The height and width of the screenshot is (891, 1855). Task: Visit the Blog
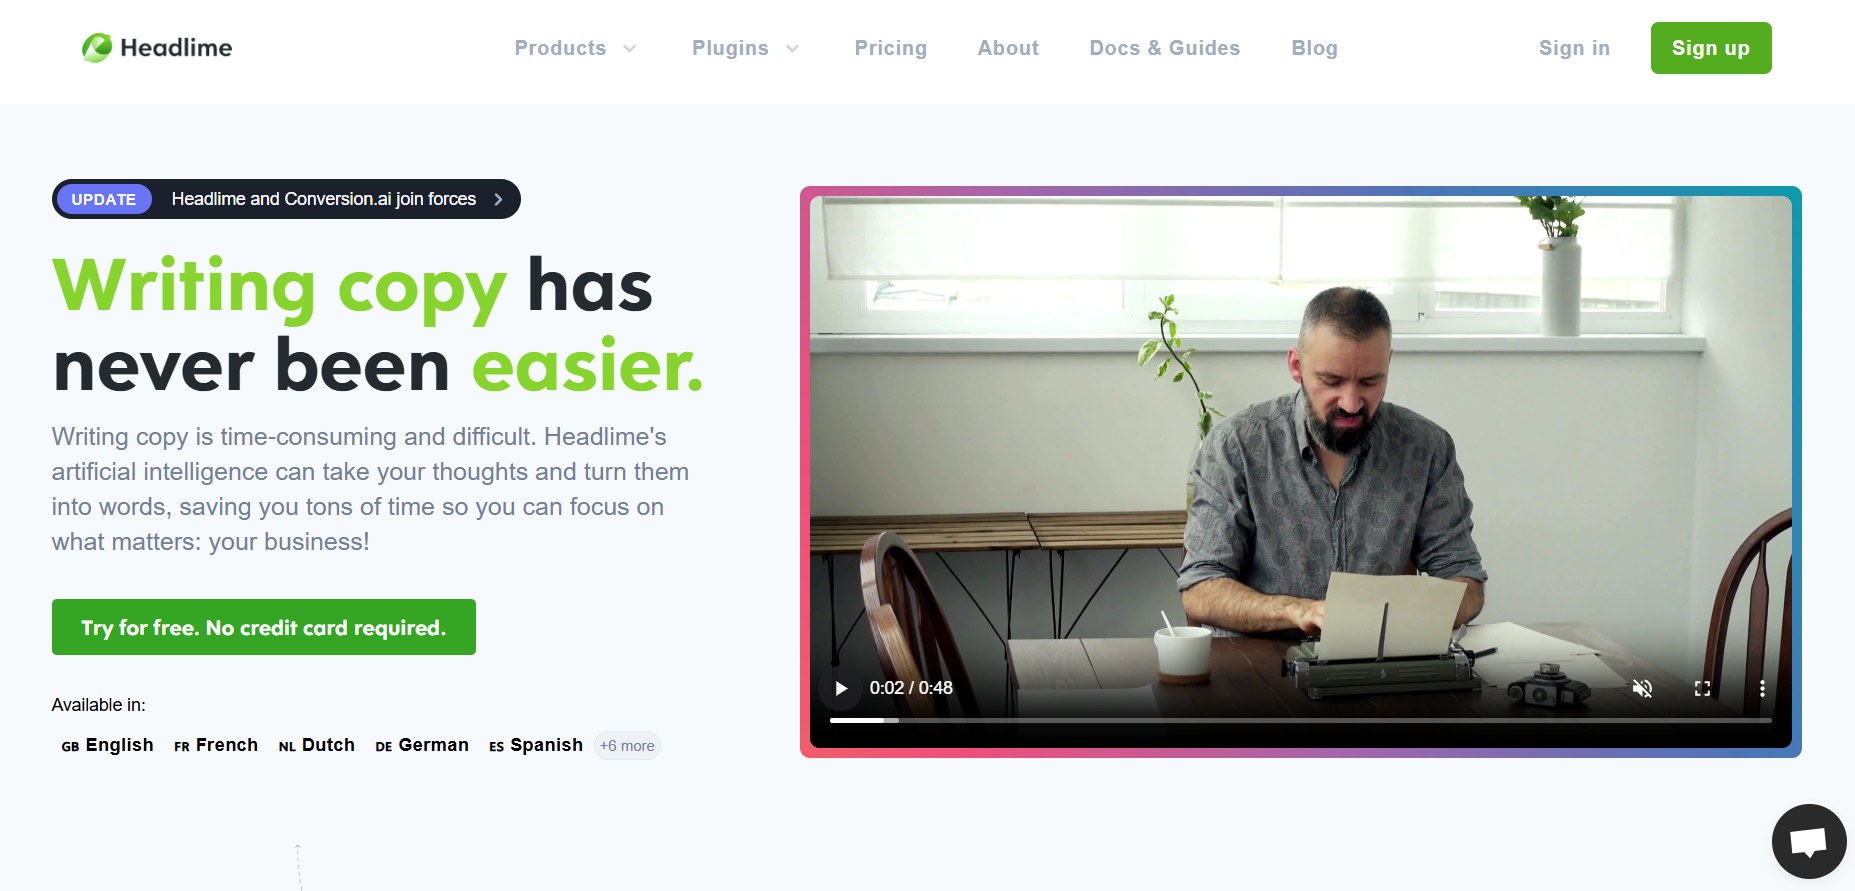1314,48
